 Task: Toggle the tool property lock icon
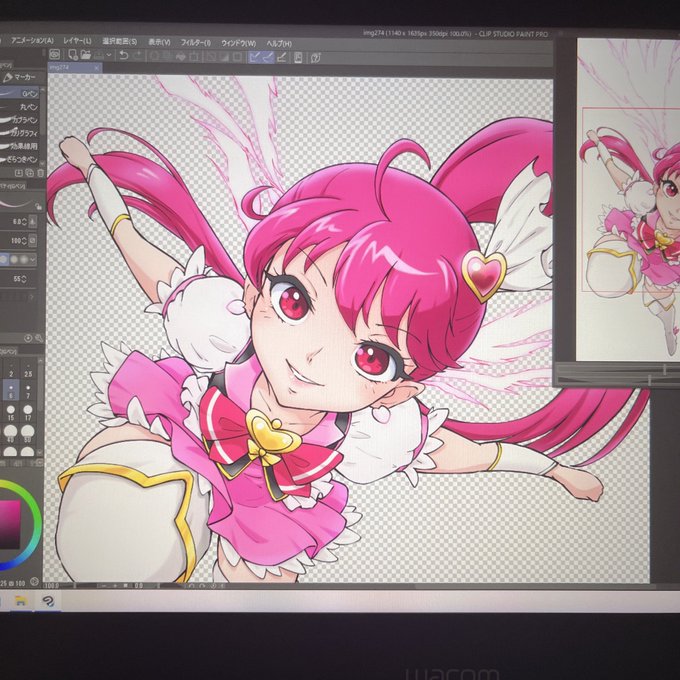pos(38,206)
